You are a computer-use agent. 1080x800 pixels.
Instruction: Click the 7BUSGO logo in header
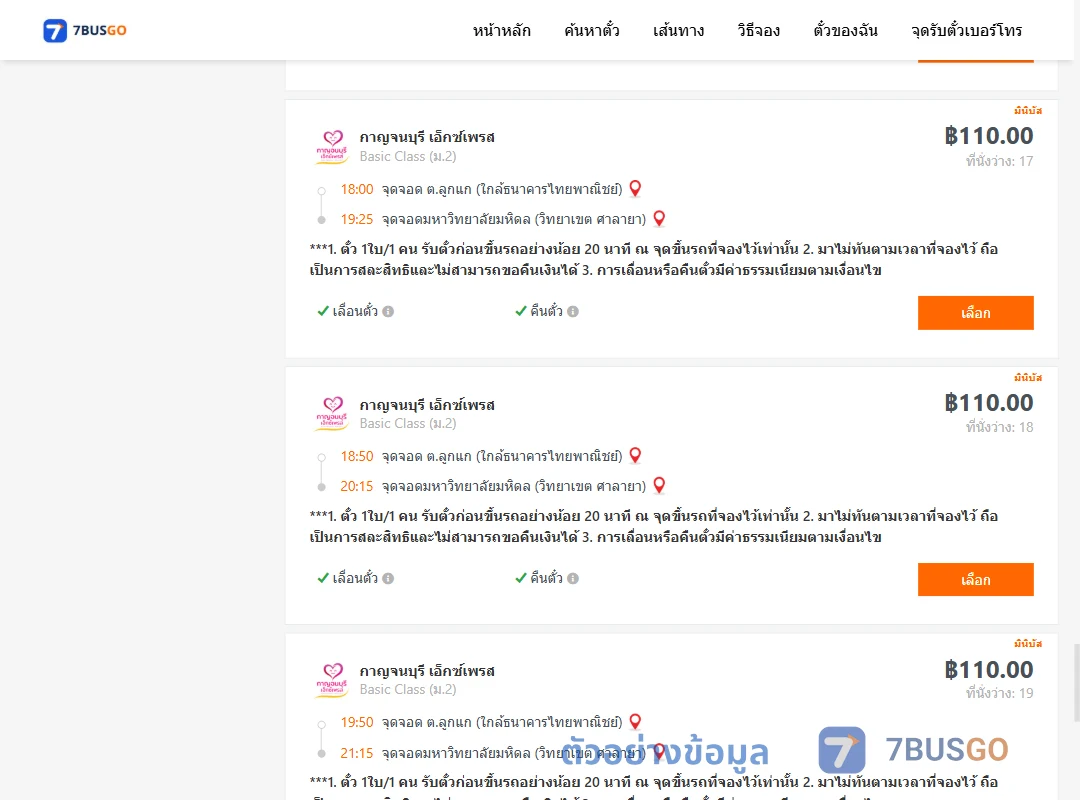click(85, 30)
